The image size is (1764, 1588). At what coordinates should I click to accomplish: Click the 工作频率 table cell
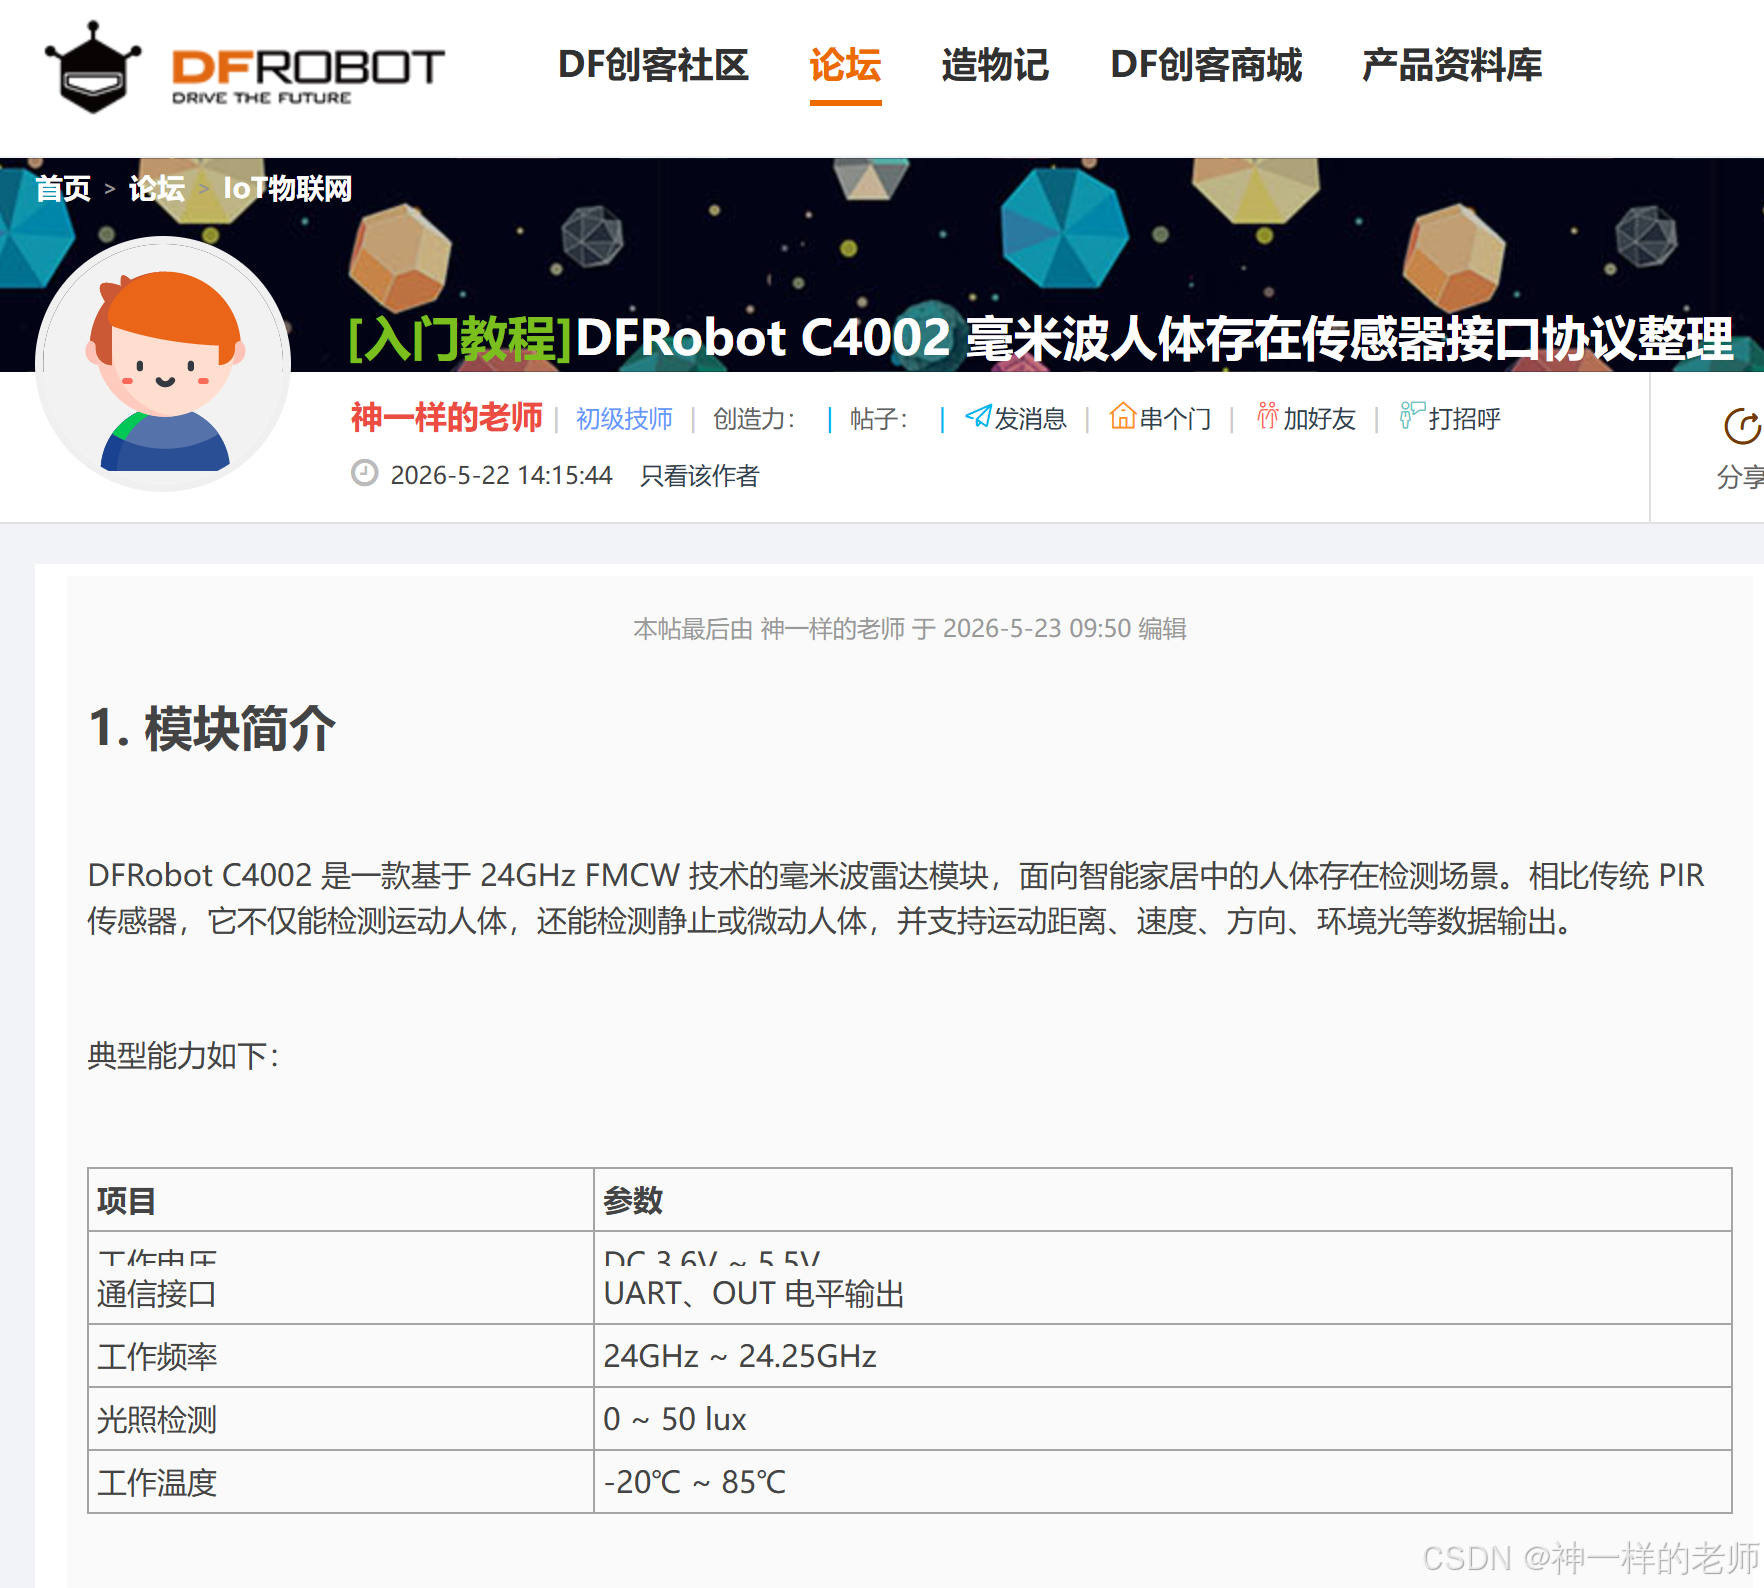point(341,1356)
